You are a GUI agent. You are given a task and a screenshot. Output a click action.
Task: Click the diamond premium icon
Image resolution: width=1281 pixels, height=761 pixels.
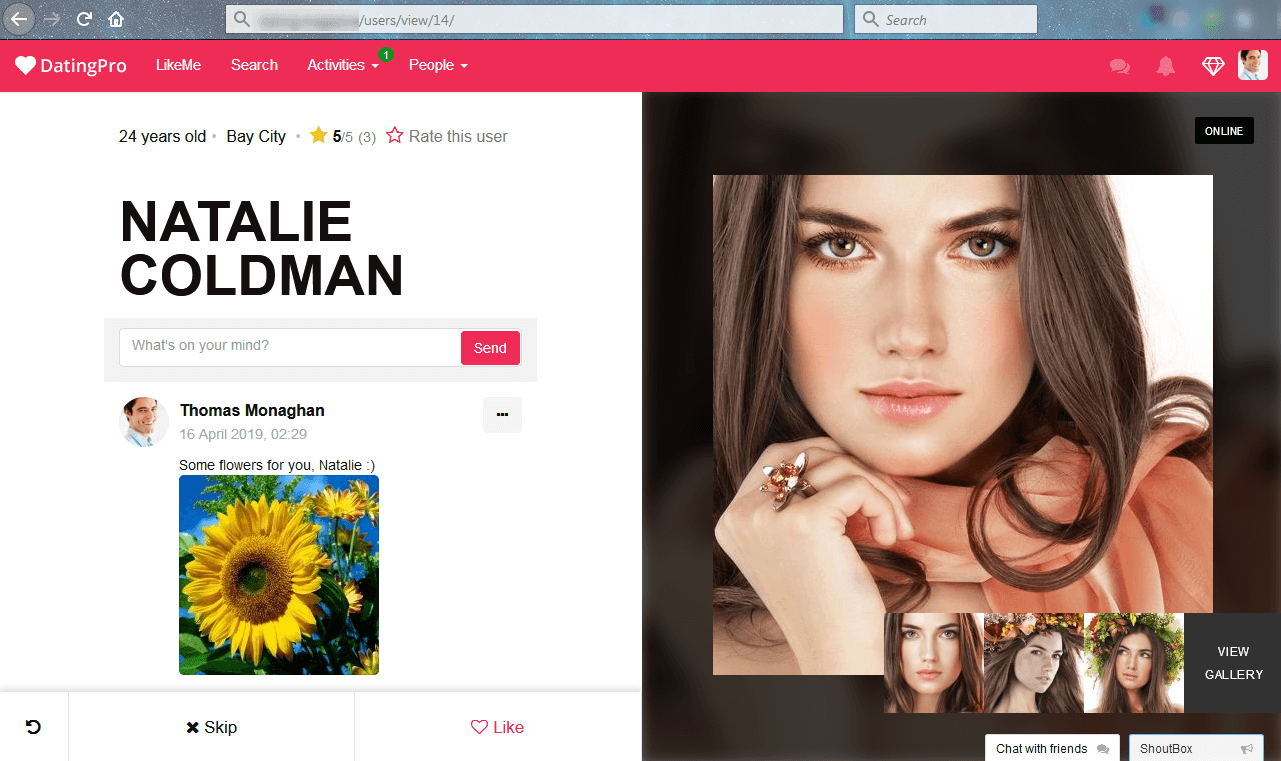point(1212,66)
